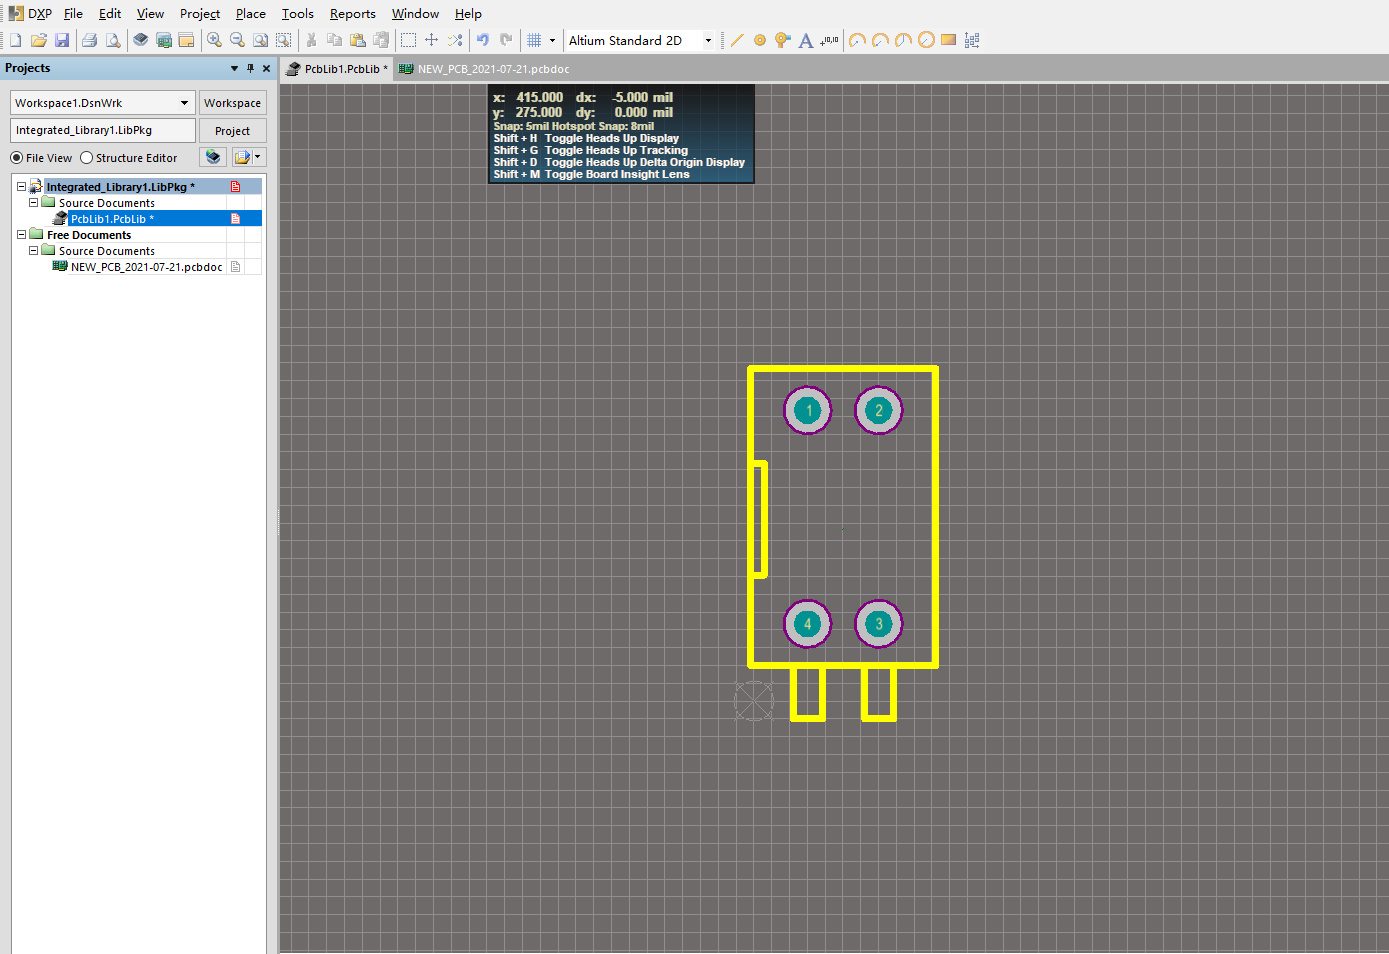Click the Place Full Circle arc tool
The image size is (1389, 954).
(926, 41)
